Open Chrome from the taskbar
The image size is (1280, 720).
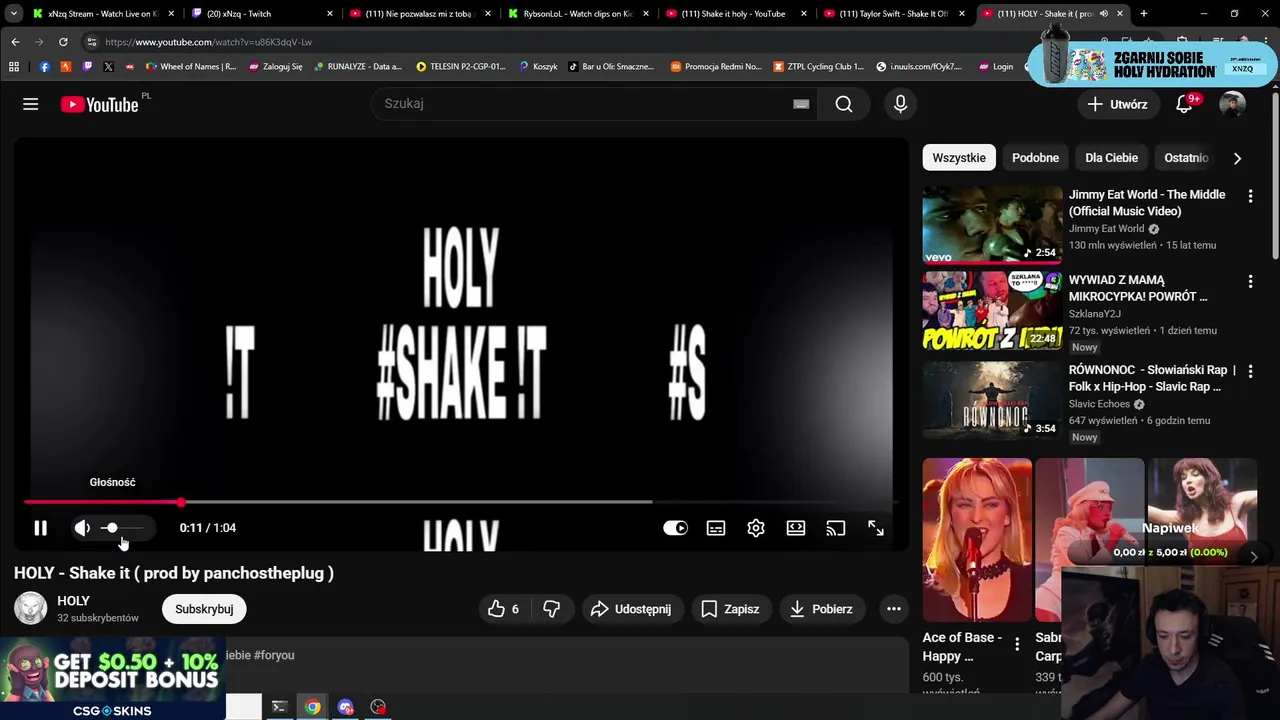click(312, 707)
